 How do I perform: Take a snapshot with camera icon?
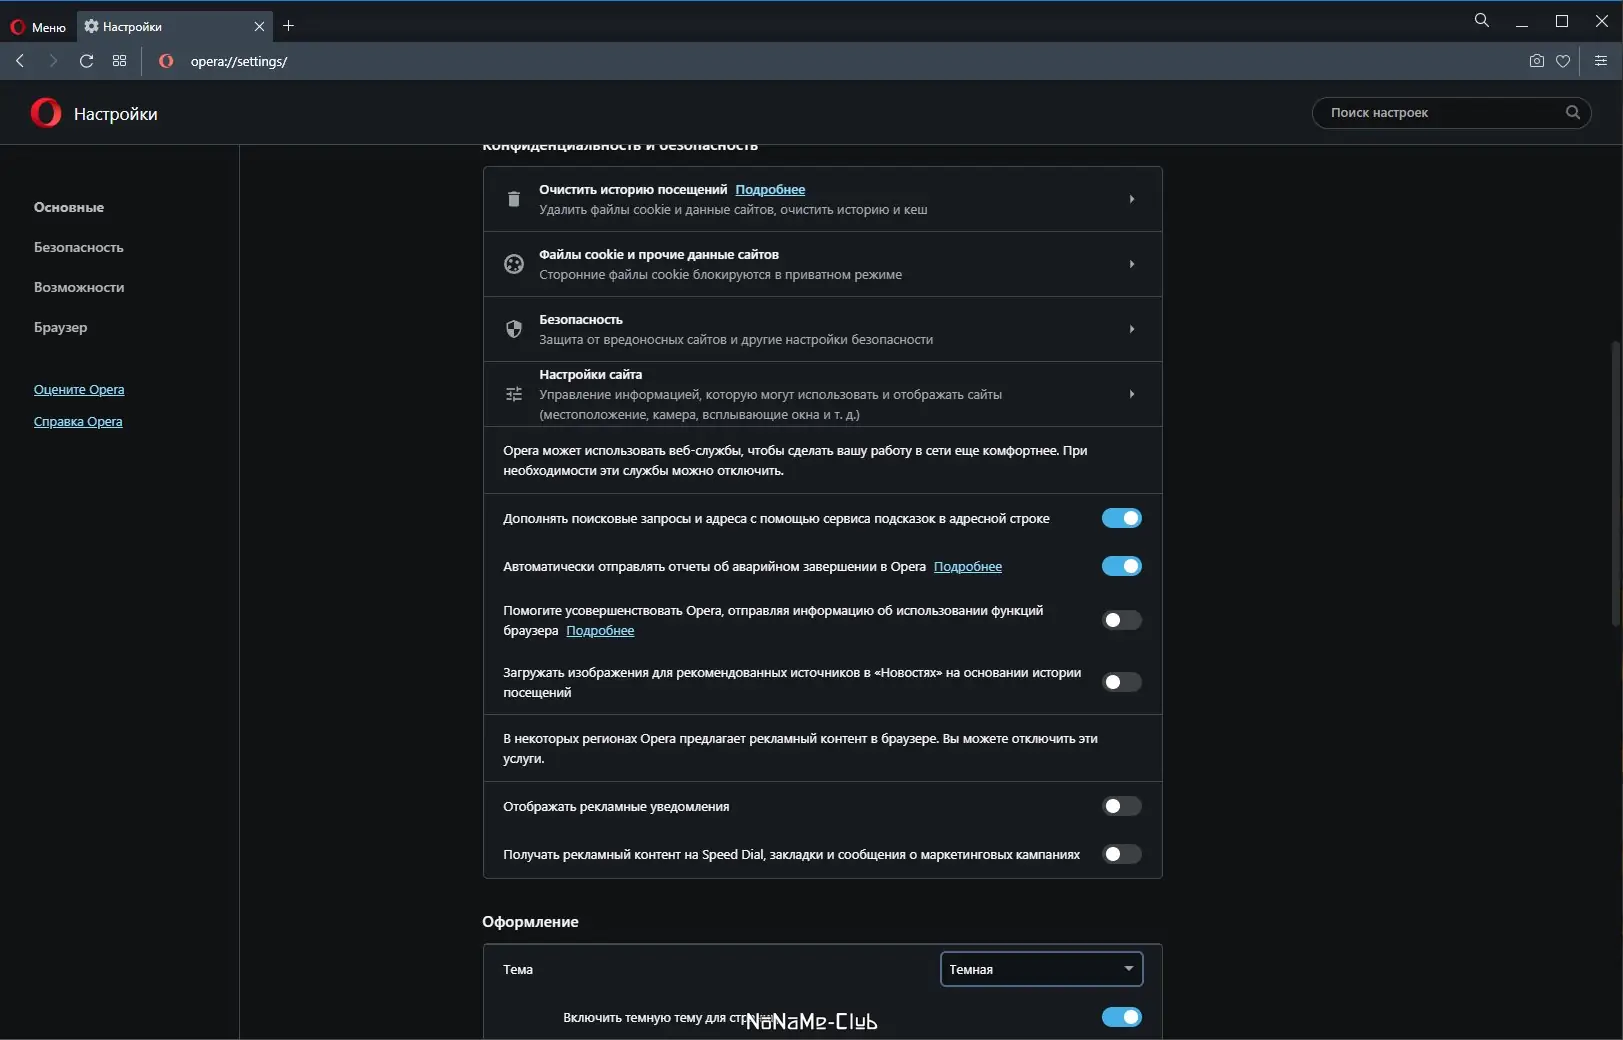point(1537,61)
